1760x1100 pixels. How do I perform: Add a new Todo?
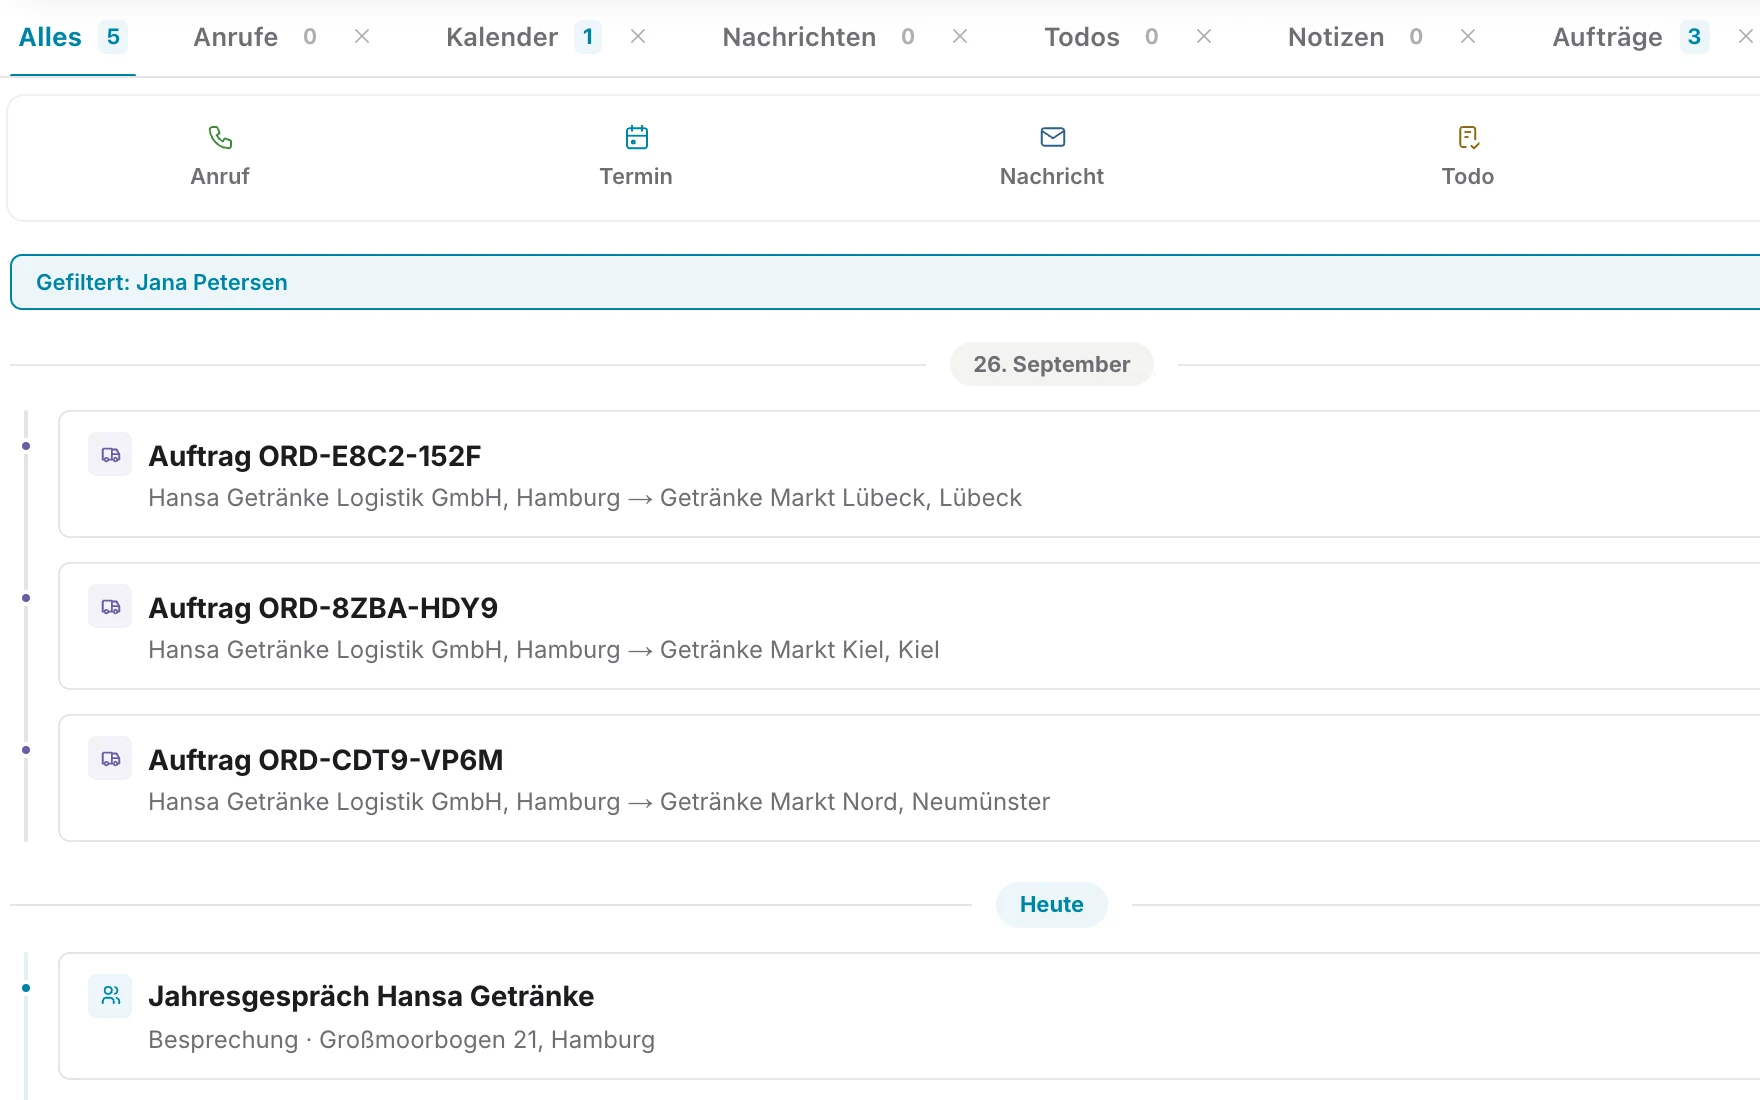pos(1468,158)
